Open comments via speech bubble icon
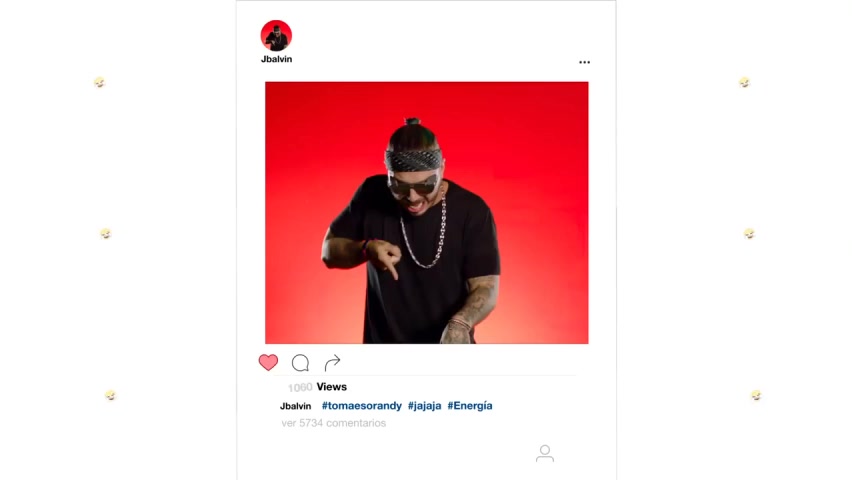This screenshot has height=480, width=852. tap(300, 363)
